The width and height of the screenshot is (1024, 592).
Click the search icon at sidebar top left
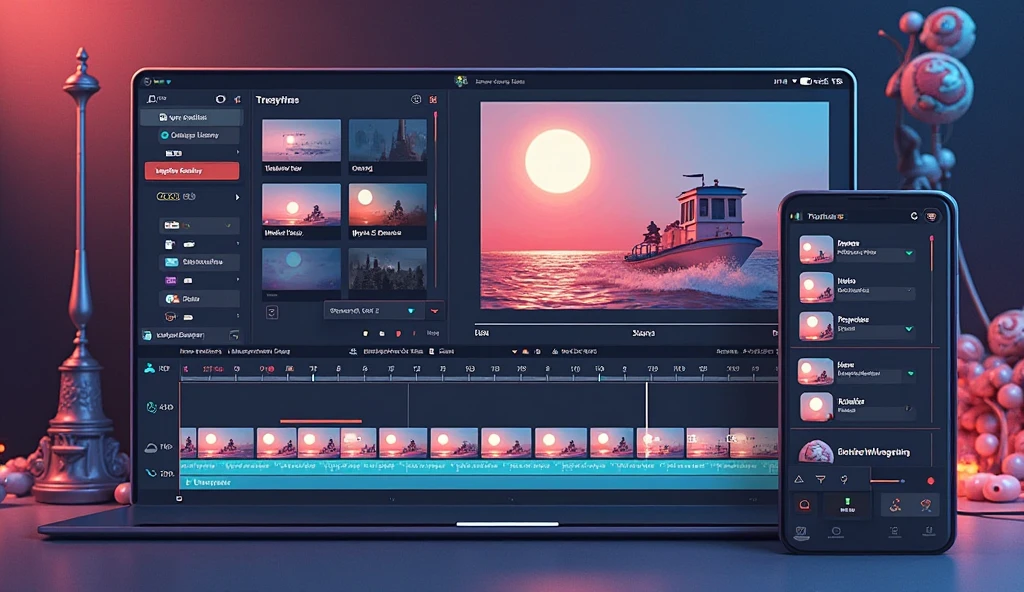point(152,99)
